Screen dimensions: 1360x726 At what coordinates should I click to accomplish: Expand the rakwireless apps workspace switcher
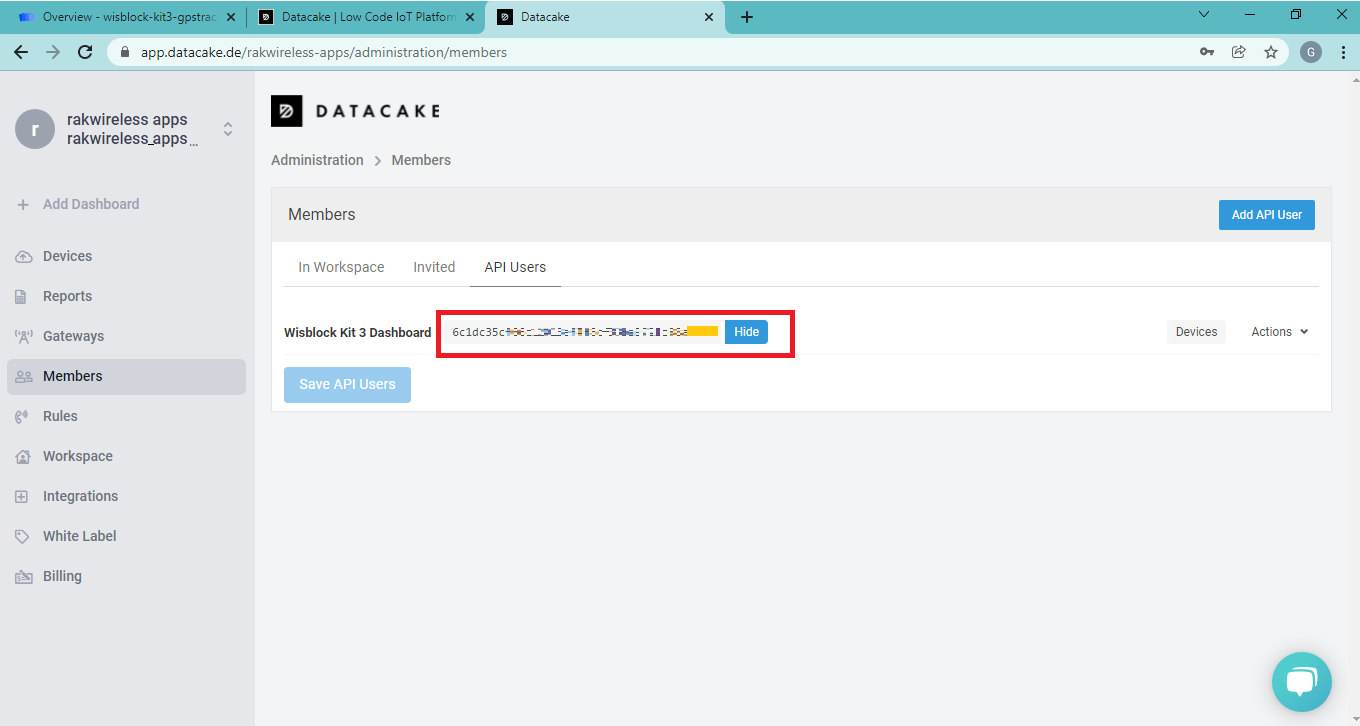click(228, 129)
